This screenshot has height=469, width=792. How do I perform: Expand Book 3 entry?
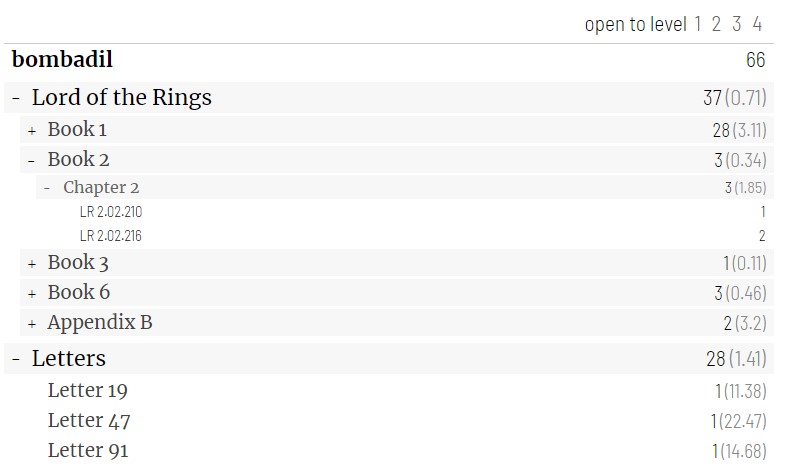click(x=32, y=263)
